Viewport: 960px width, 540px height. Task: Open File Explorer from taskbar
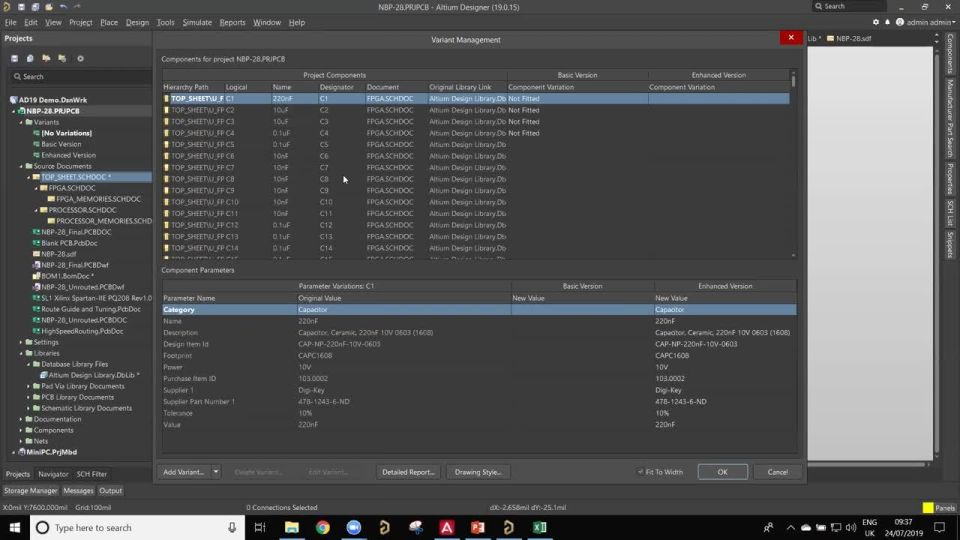pyautogui.click(x=291, y=527)
